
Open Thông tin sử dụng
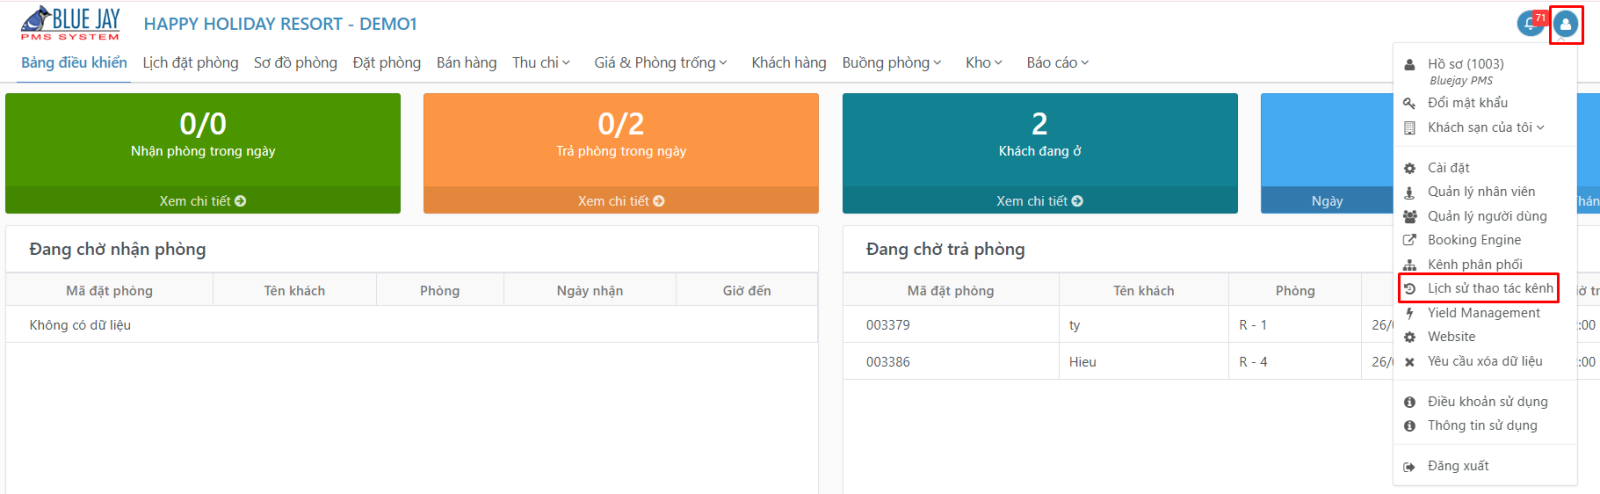point(1482,426)
